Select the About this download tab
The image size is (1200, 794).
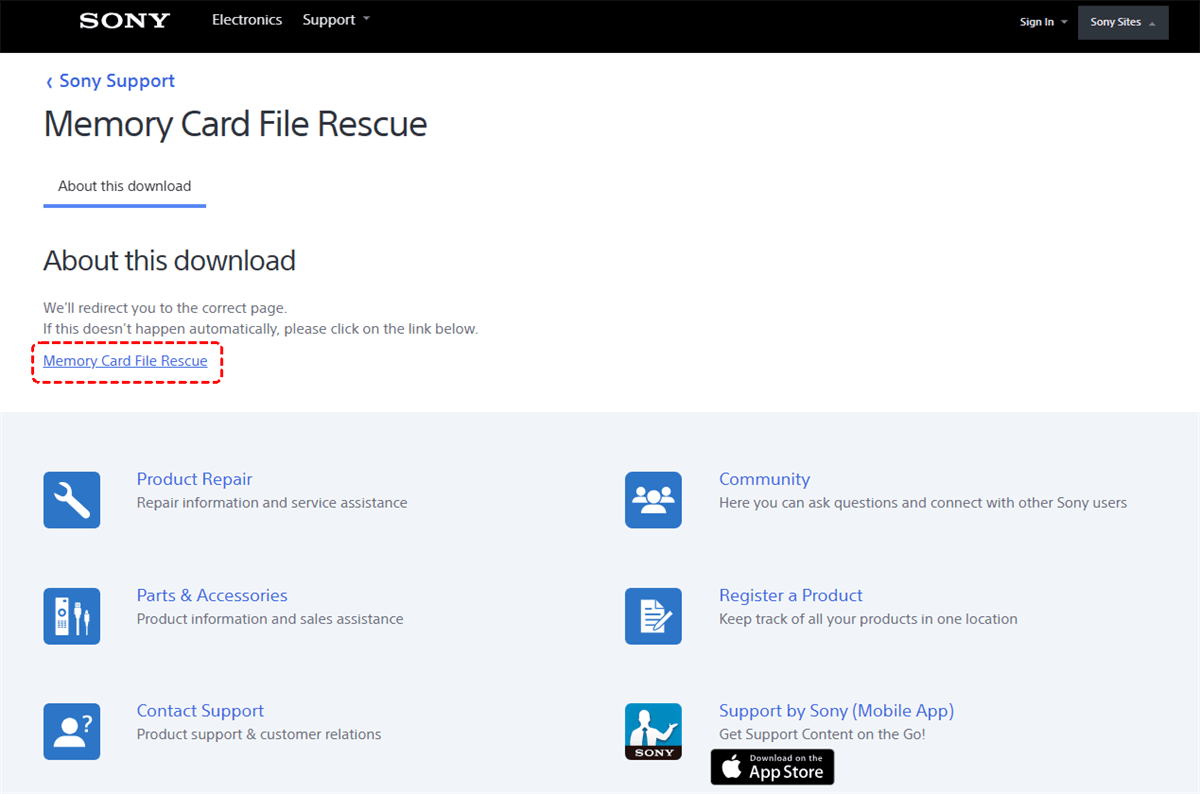pos(124,186)
